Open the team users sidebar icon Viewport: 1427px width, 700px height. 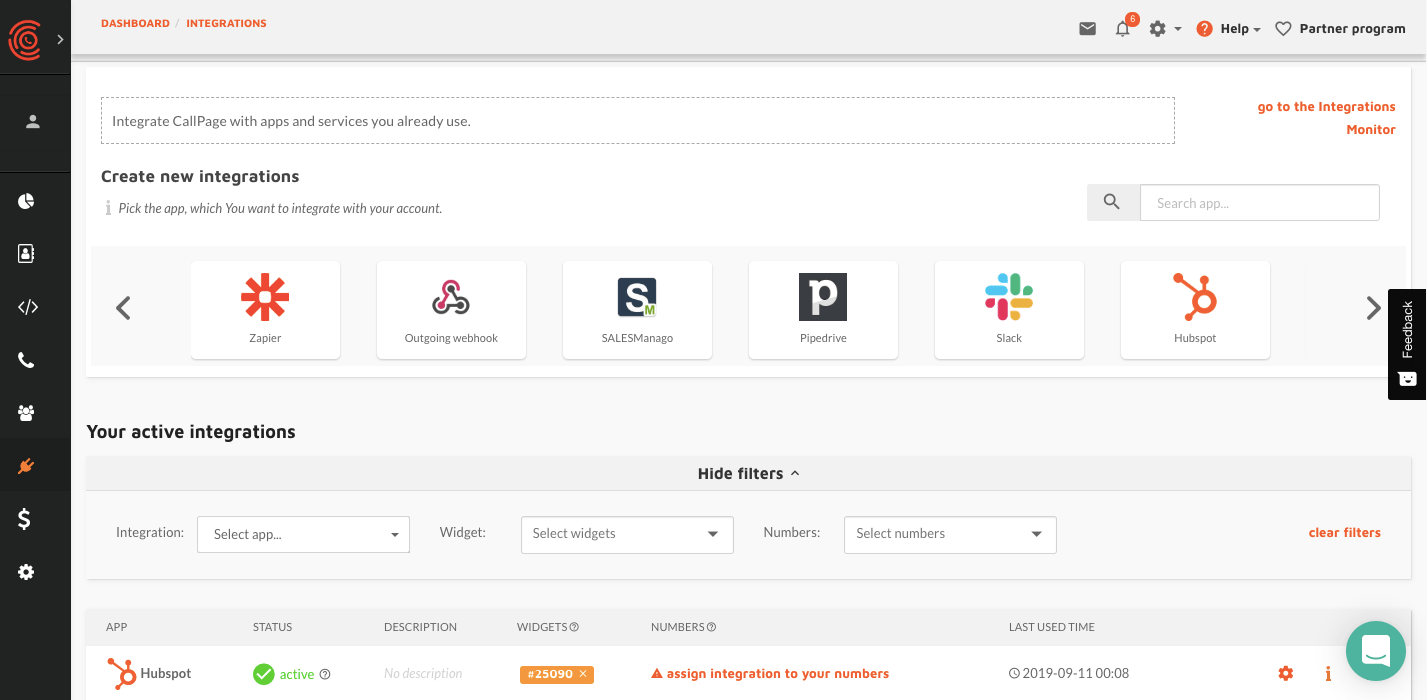click(x=26, y=413)
